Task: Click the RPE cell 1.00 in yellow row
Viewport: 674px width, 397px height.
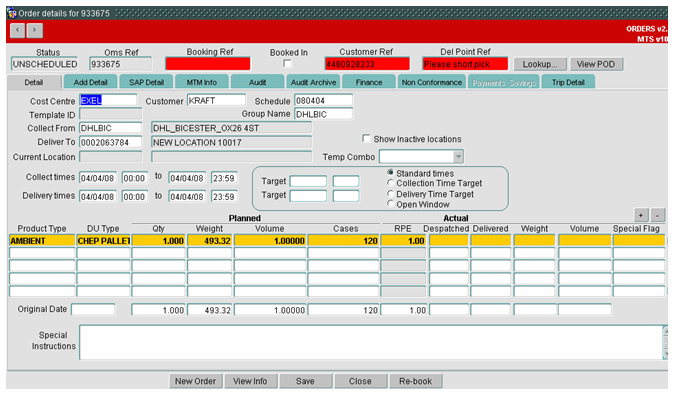Action: (403, 241)
